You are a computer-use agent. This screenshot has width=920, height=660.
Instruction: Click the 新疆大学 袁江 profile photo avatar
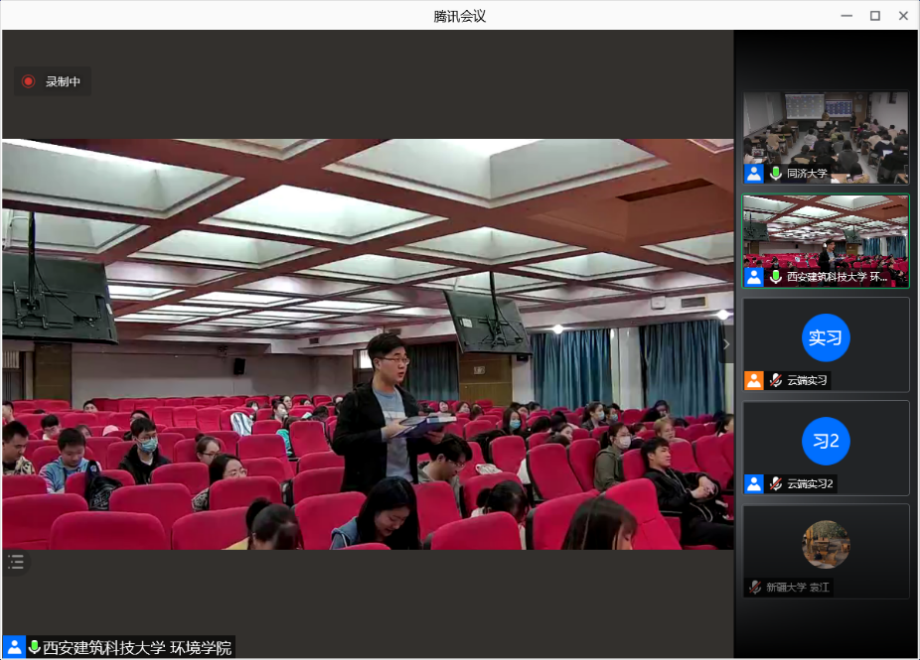(x=825, y=544)
